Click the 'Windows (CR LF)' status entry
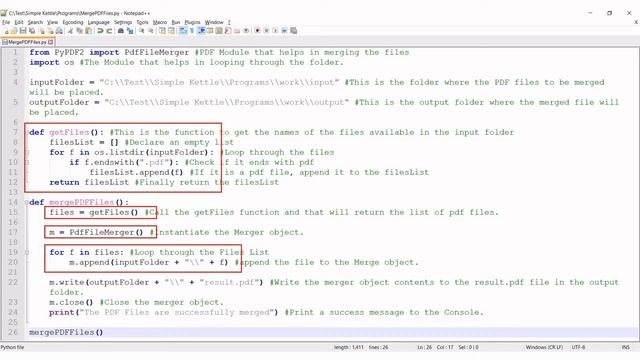 point(544,347)
